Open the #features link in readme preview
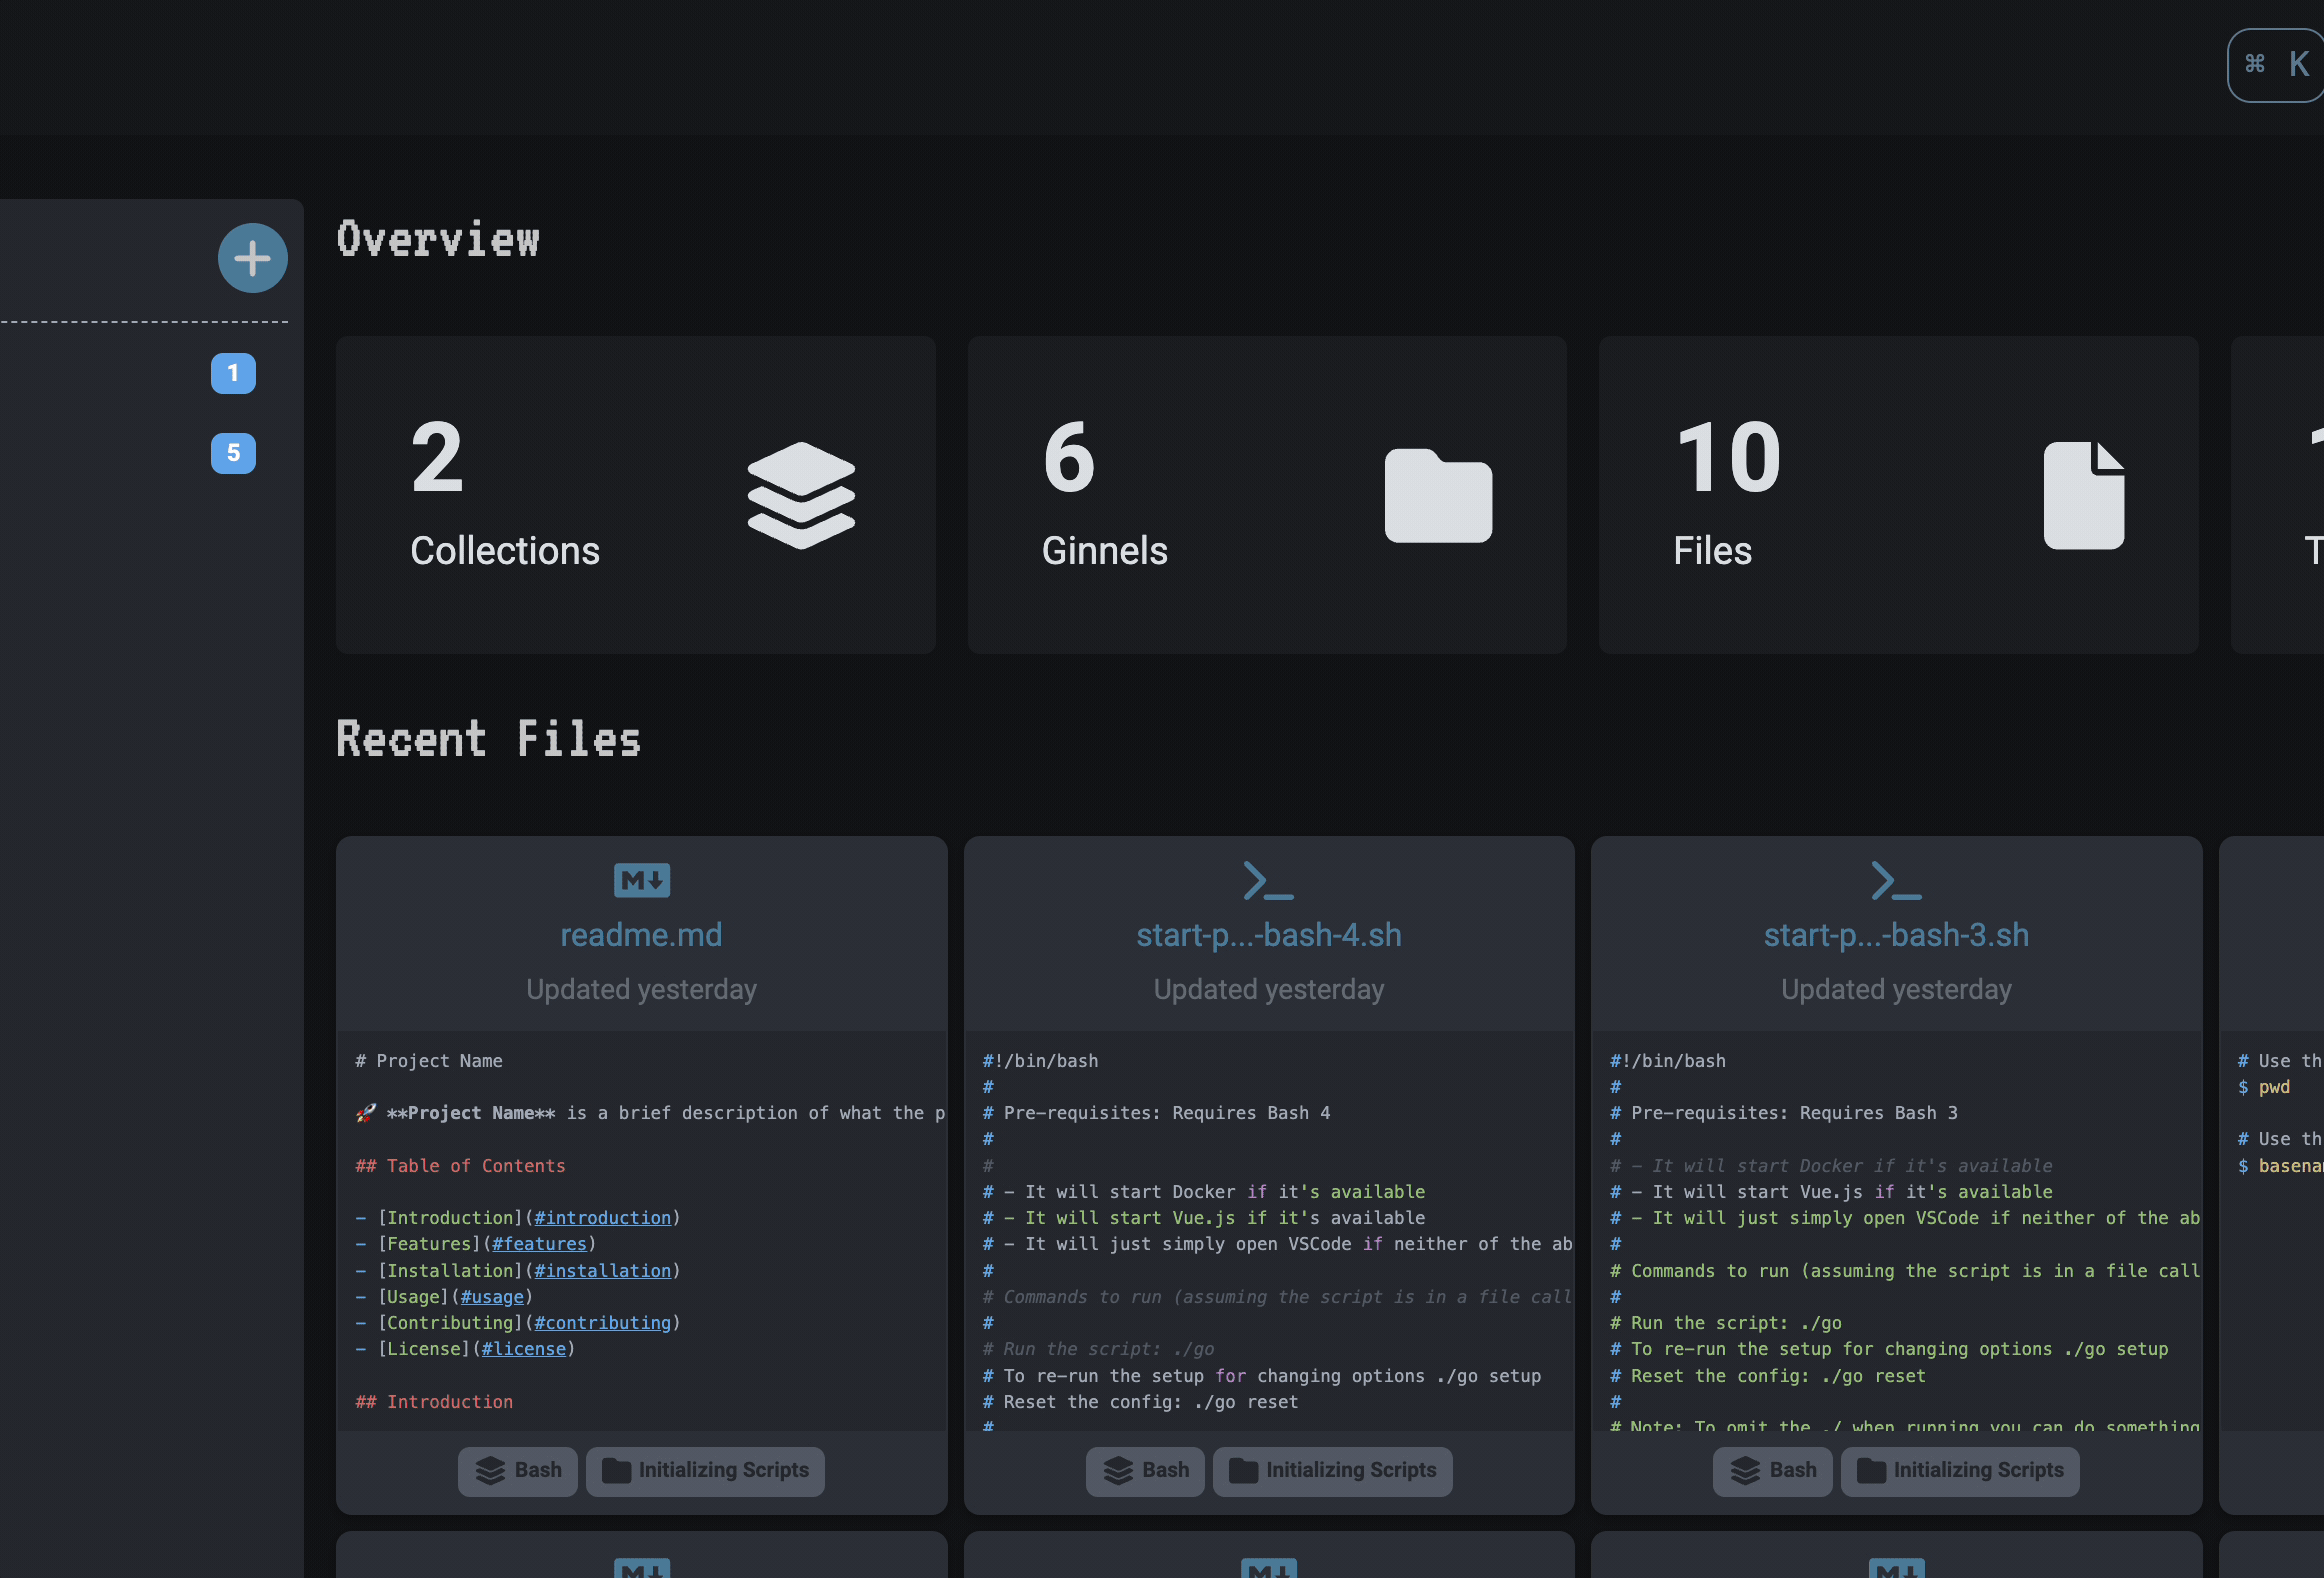The image size is (2324, 1578). click(540, 1243)
